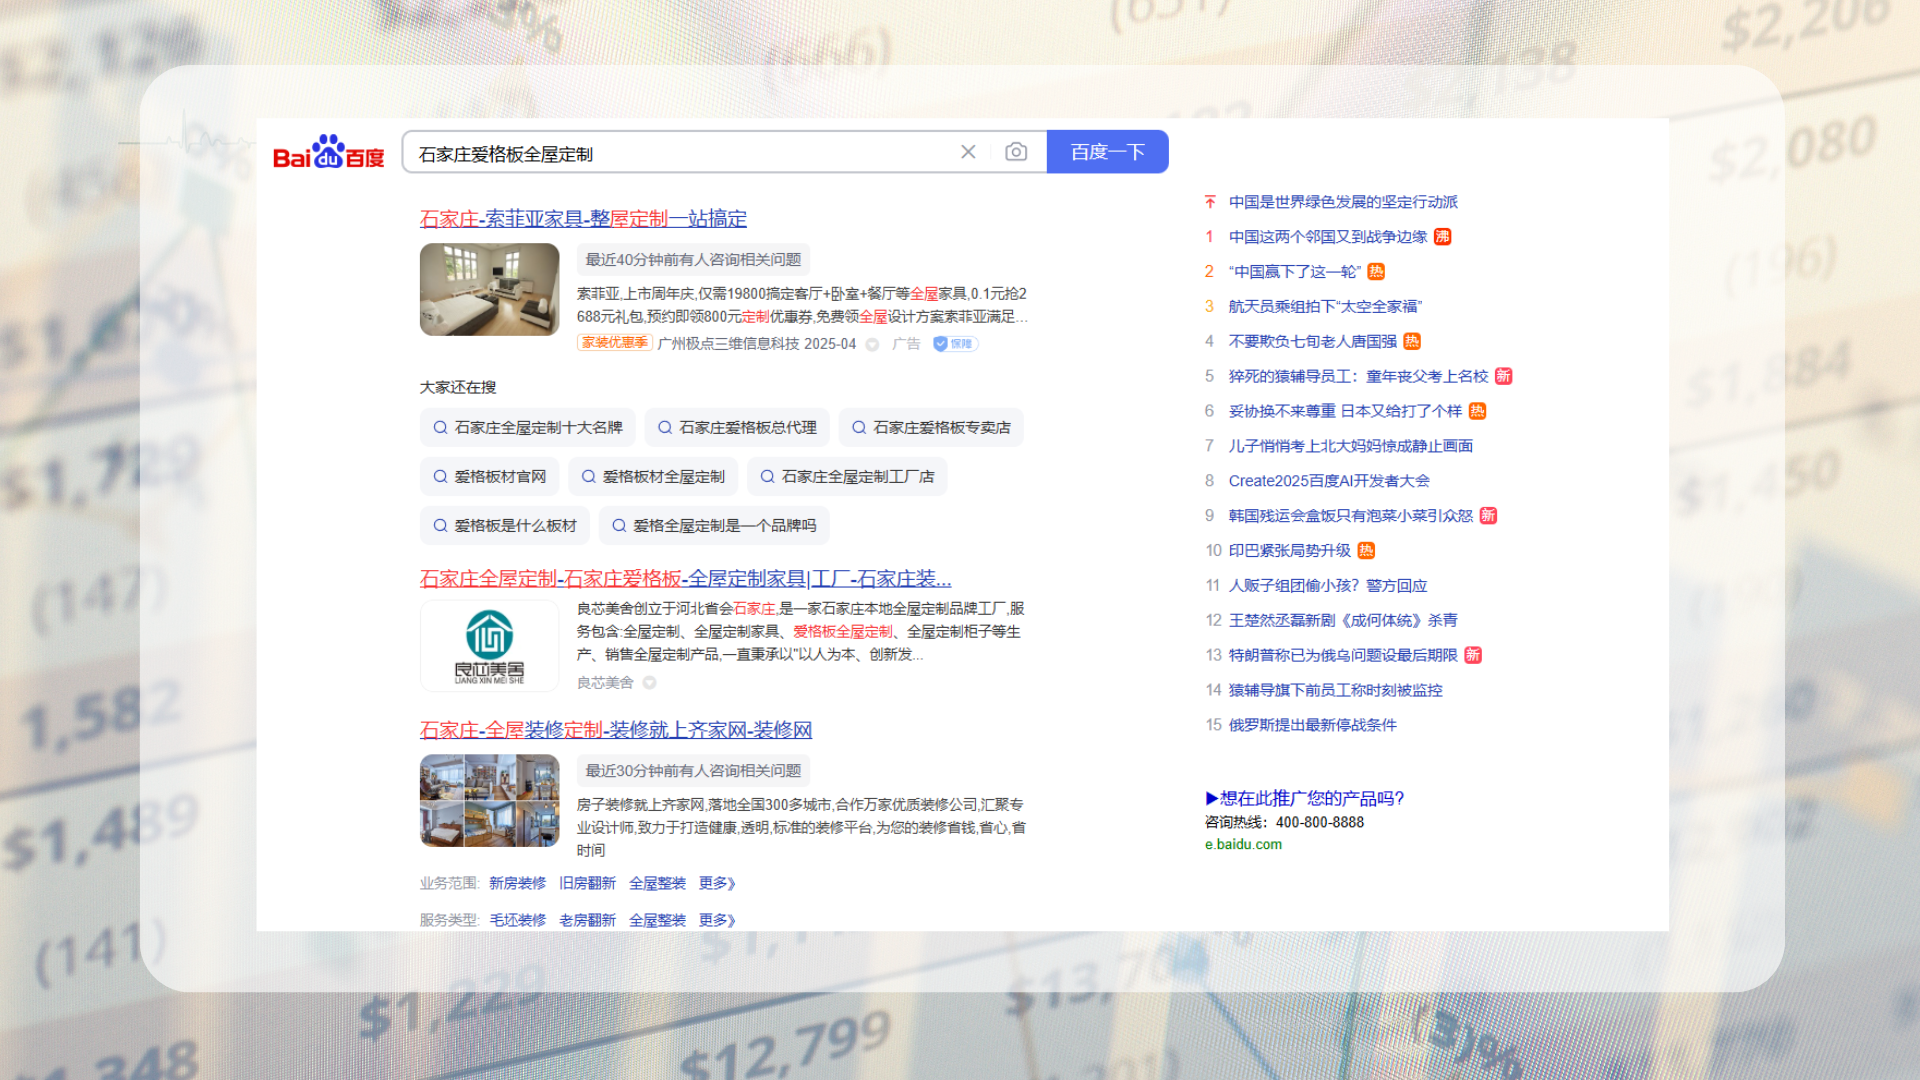Click the pinned-topic arrow icon above rank 1

1210,202
